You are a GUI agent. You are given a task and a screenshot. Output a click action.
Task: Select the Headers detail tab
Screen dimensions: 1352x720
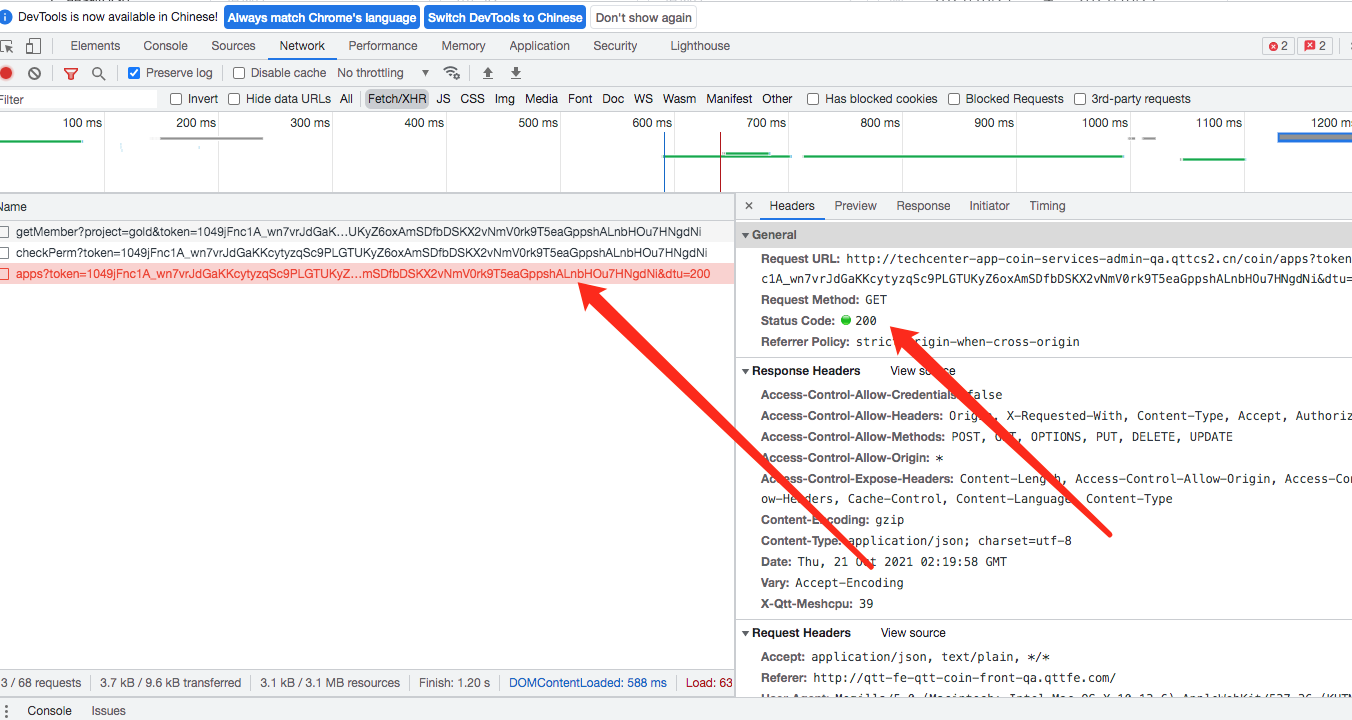point(792,206)
